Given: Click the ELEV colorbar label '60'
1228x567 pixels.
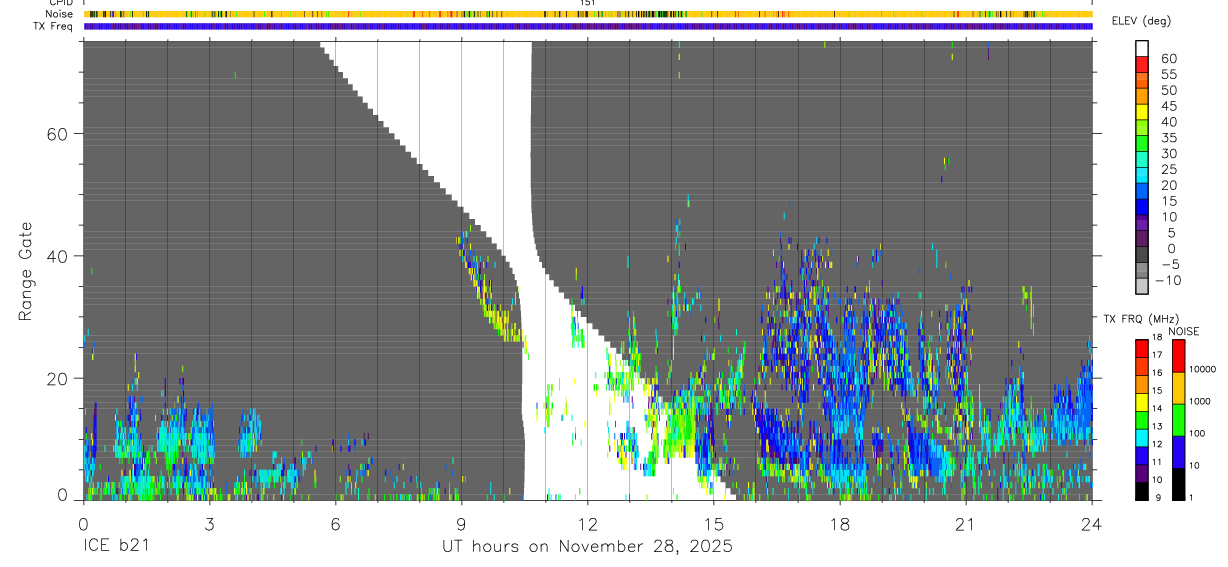Looking at the screenshot, I should (x=1168, y=58).
